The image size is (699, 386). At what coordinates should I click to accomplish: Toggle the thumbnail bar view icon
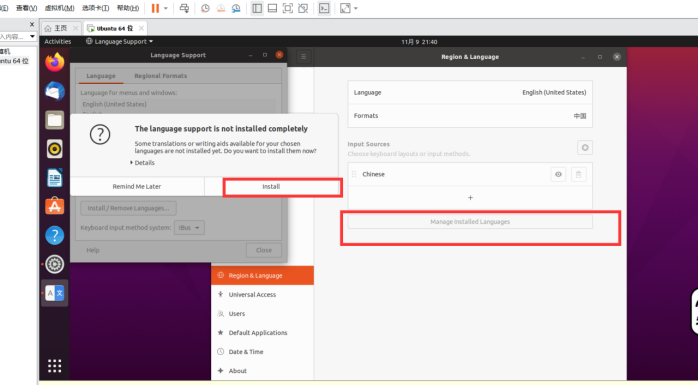tap(272, 8)
